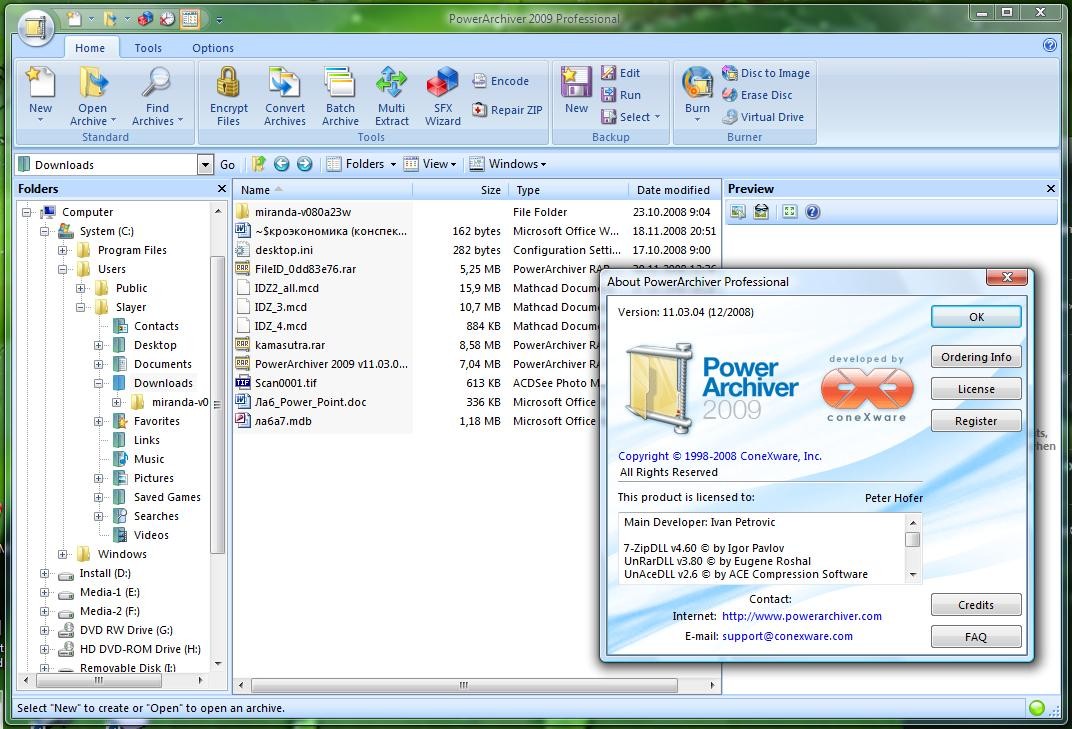Close the Preview pane
Viewport: 1072px width, 729px height.
click(x=1051, y=189)
